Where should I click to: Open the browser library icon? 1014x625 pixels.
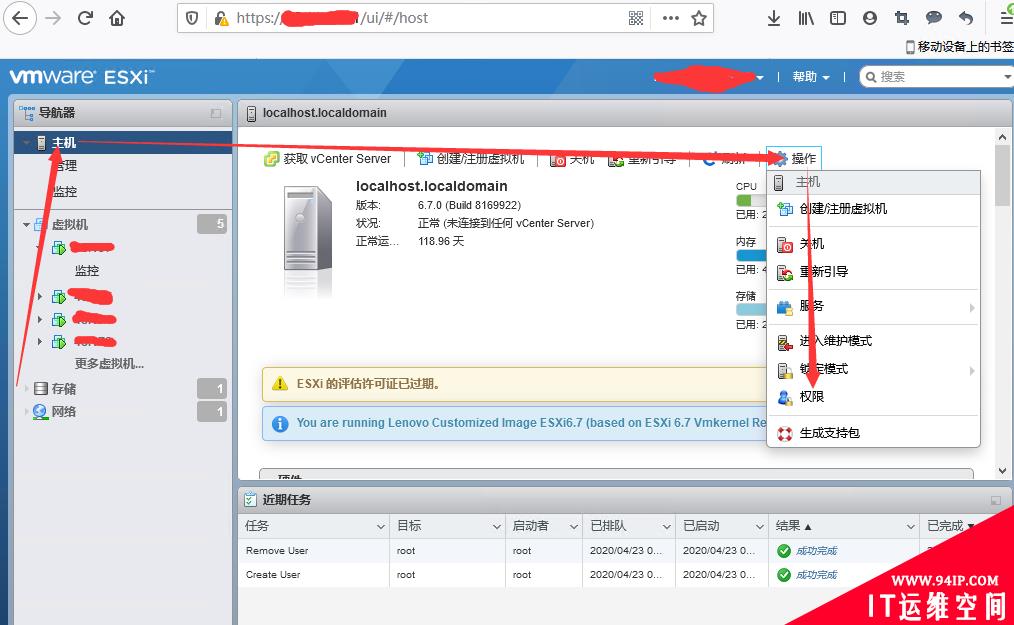coord(806,18)
